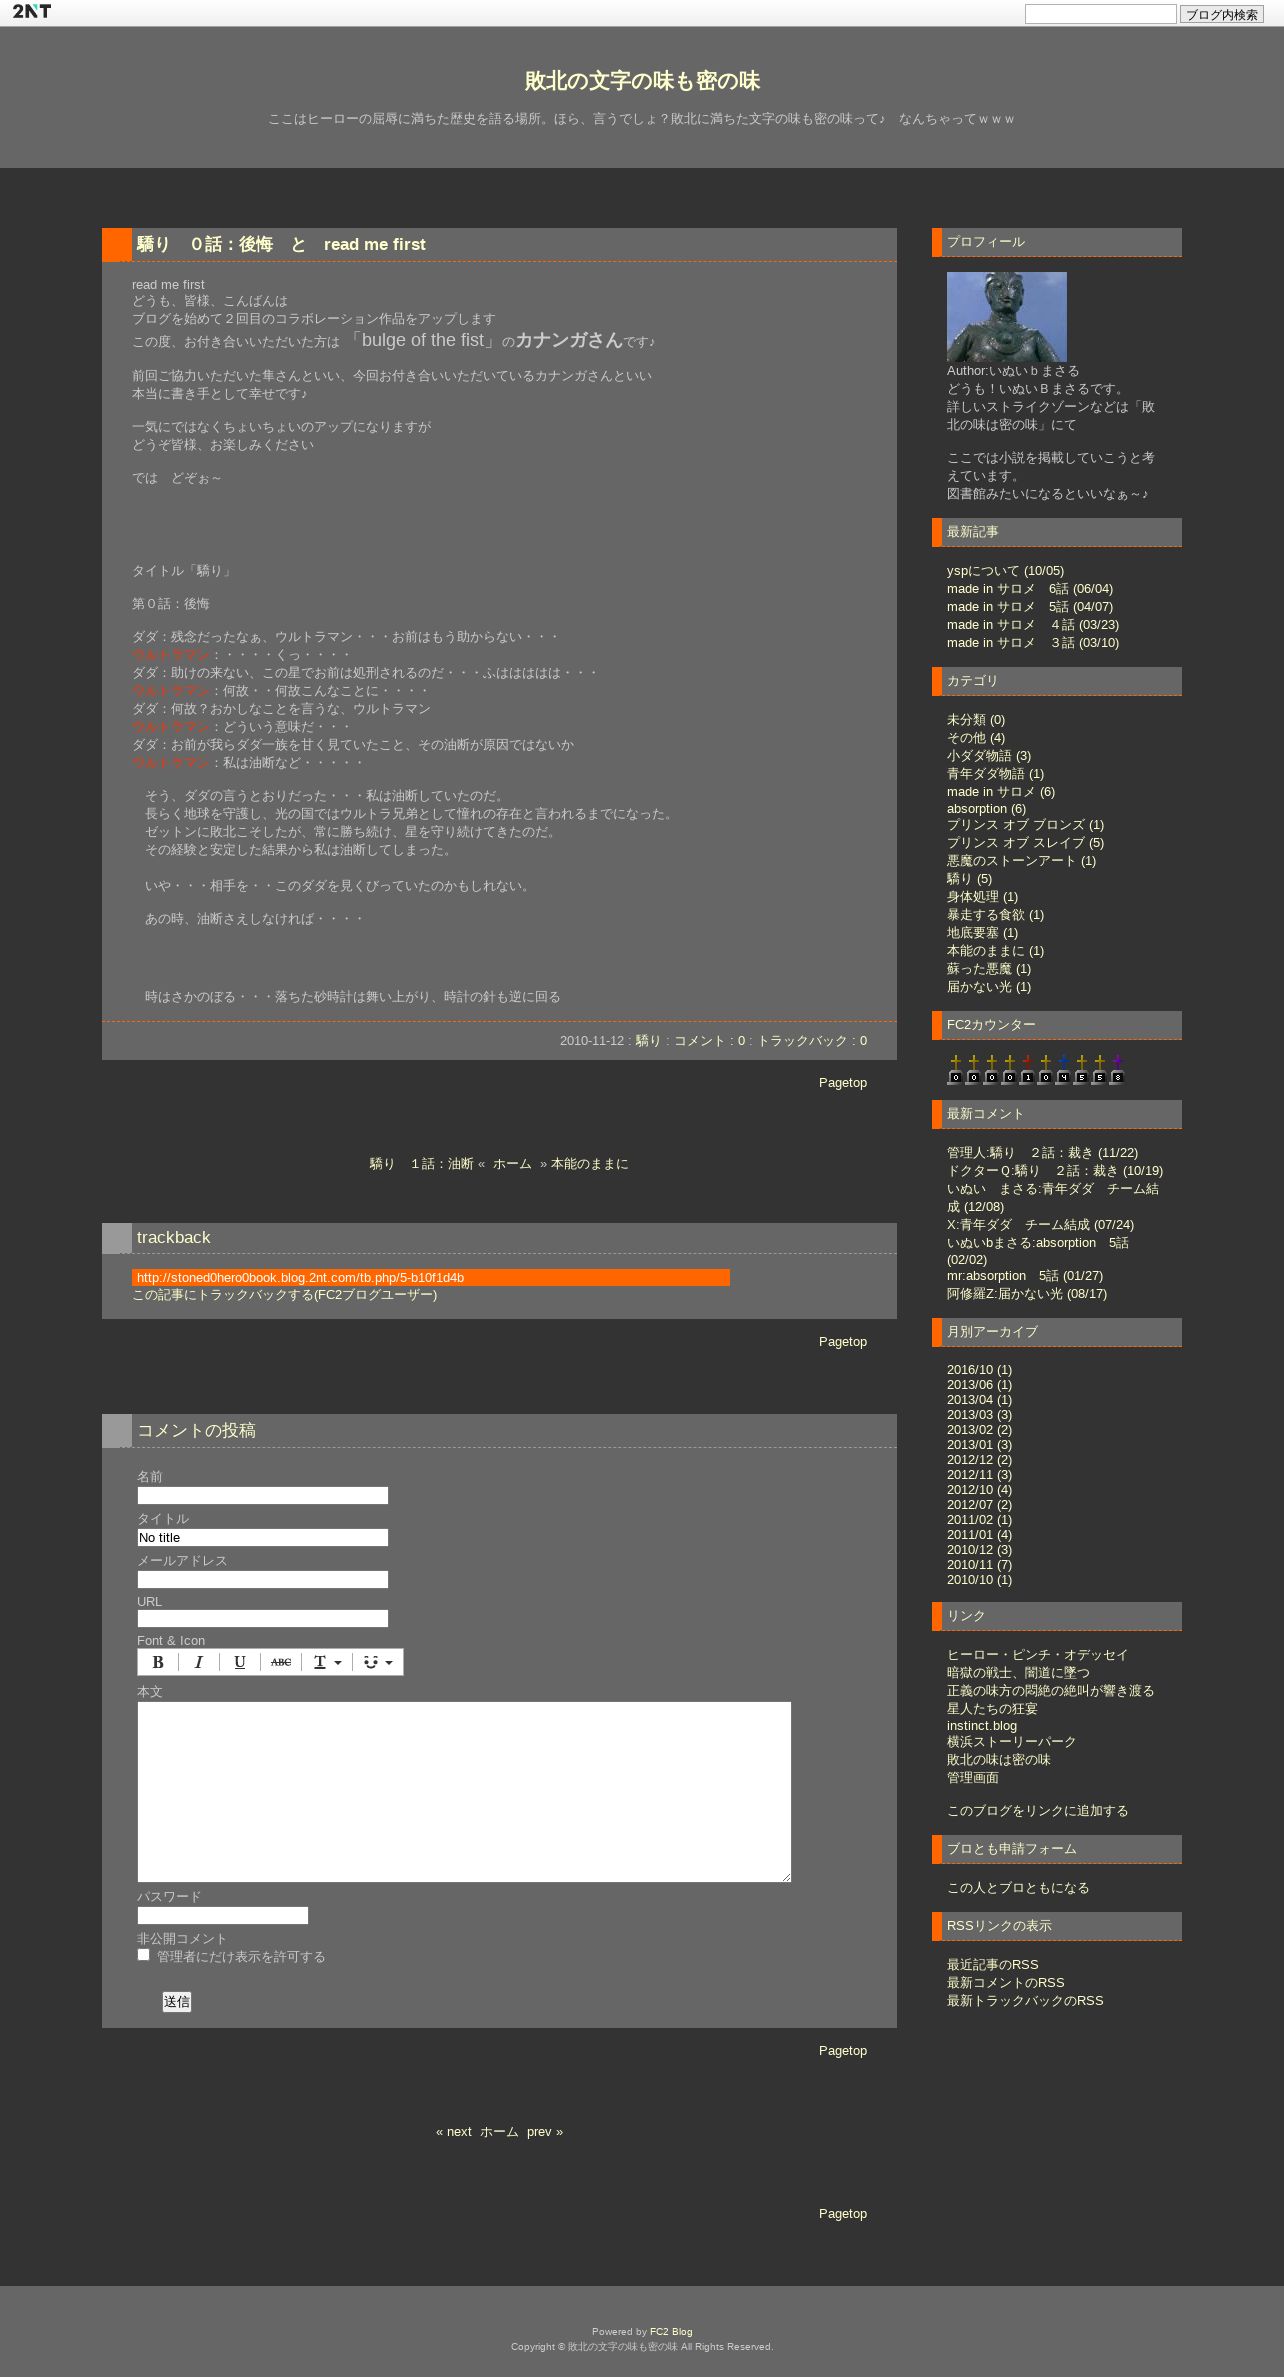Open category 悪魔のストーンアート (1)
Viewport: 1284px width, 2377px height.
(x=1021, y=861)
